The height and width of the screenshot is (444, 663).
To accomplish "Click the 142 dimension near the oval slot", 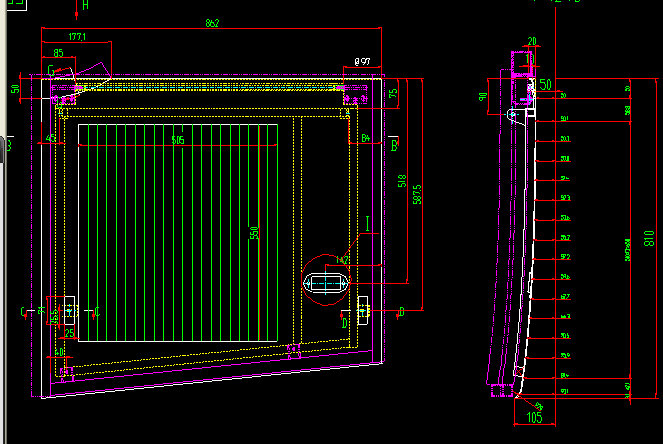I will [x=343, y=260].
